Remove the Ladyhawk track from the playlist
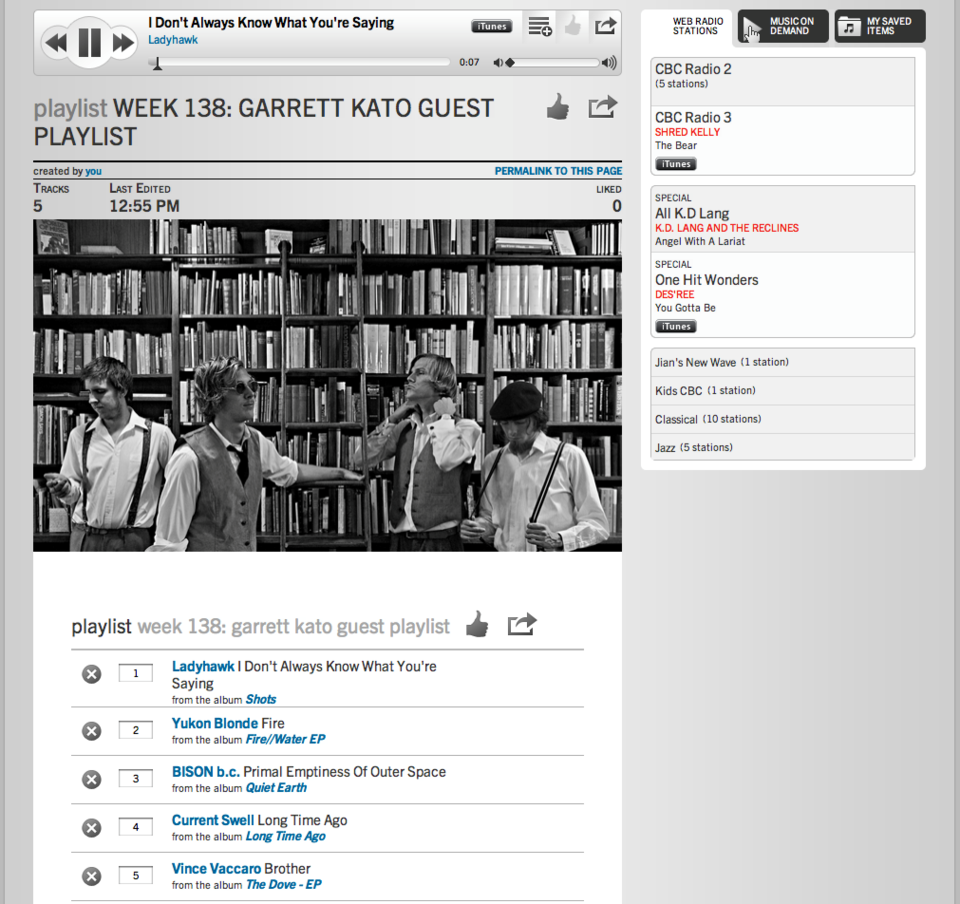This screenshot has width=960, height=904. pyautogui.click(x=92, y=674)
